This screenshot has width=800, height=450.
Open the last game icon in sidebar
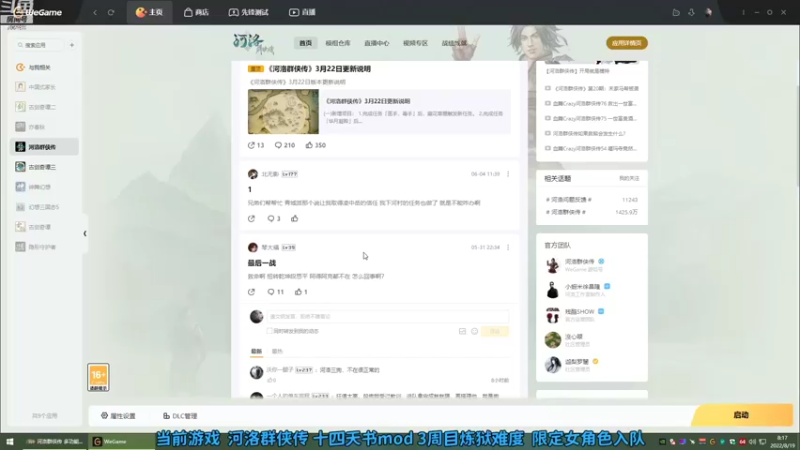[20, 247]
